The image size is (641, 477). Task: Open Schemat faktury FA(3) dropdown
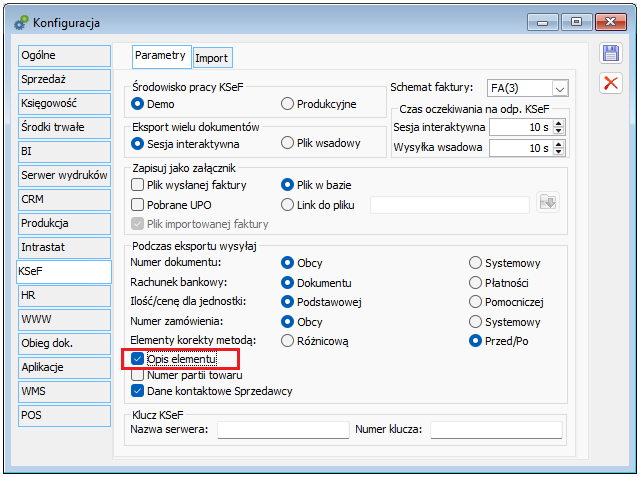click(560, 88)
